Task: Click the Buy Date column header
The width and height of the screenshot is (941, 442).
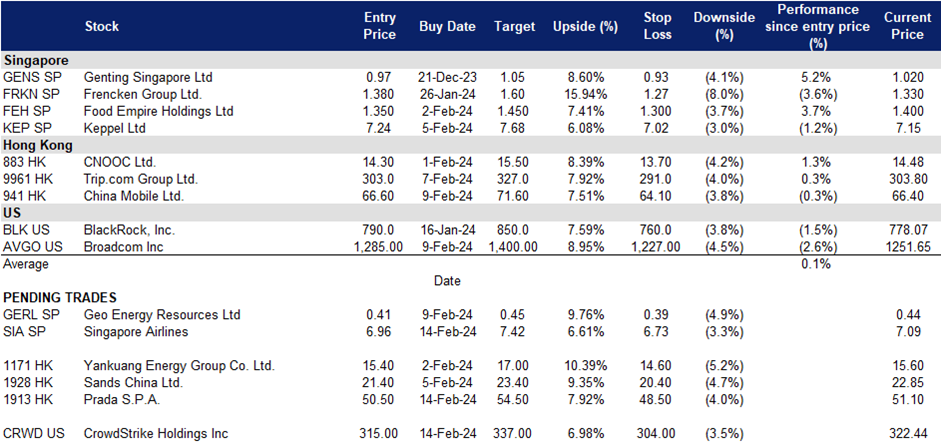Action: click(448, 27)
